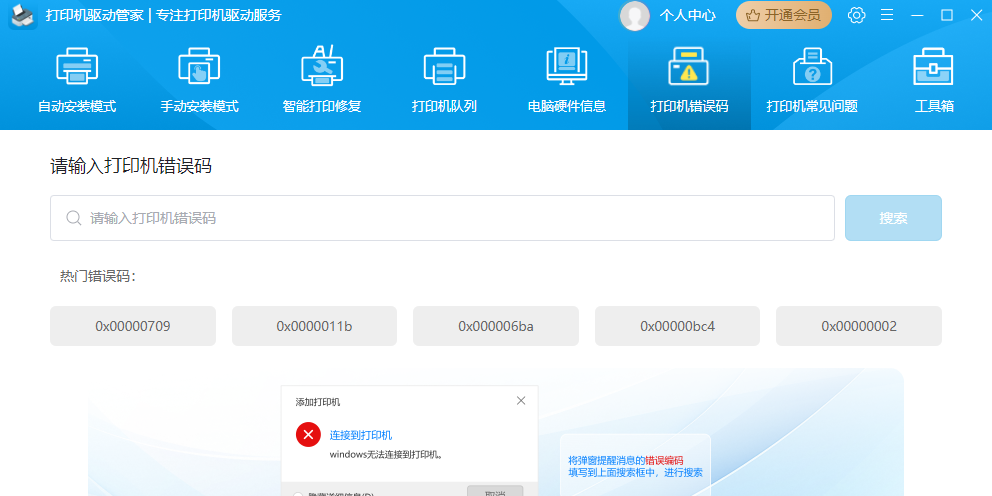Pick error code 0x00000bc4

[x=677, y=326]
